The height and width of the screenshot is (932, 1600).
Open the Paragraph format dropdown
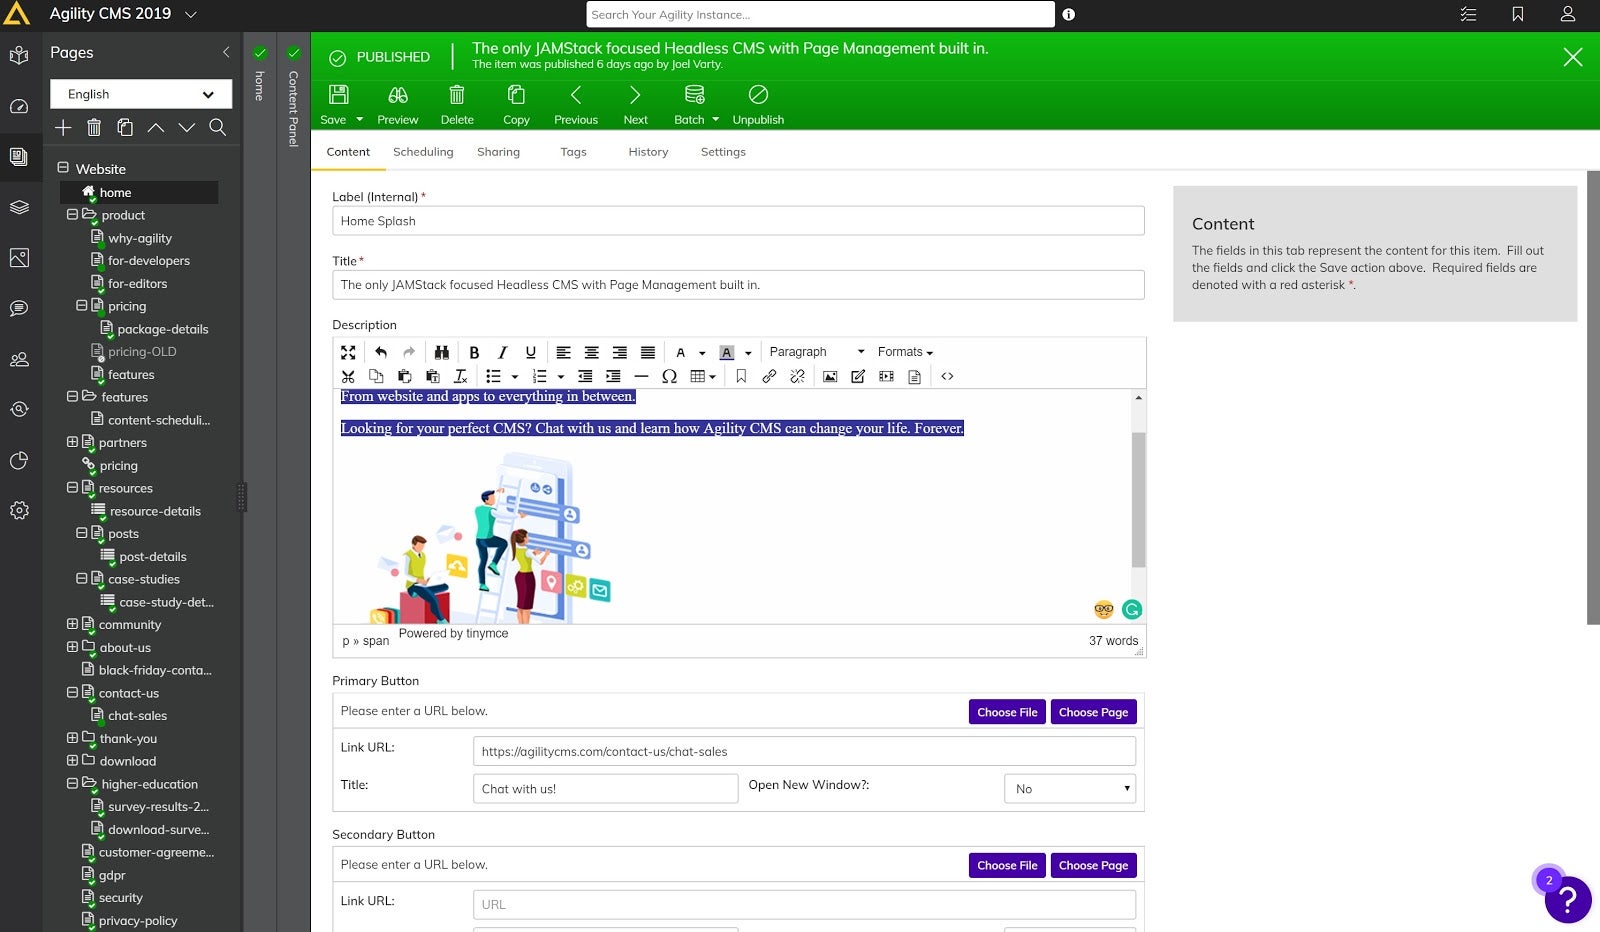(817, 352)
